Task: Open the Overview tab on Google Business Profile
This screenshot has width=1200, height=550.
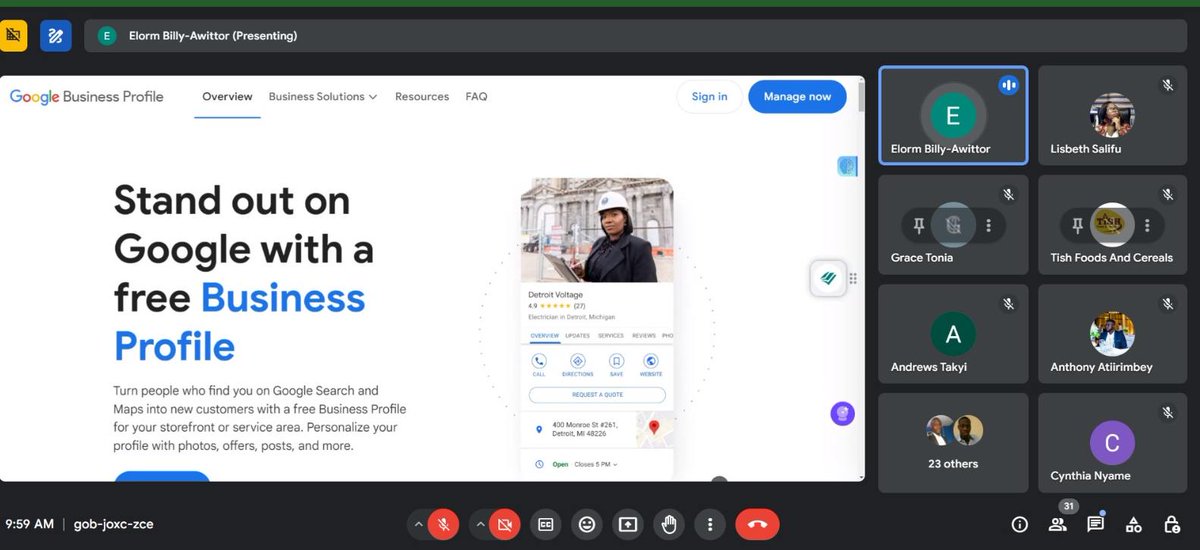Action: click(x=227, y=97)
